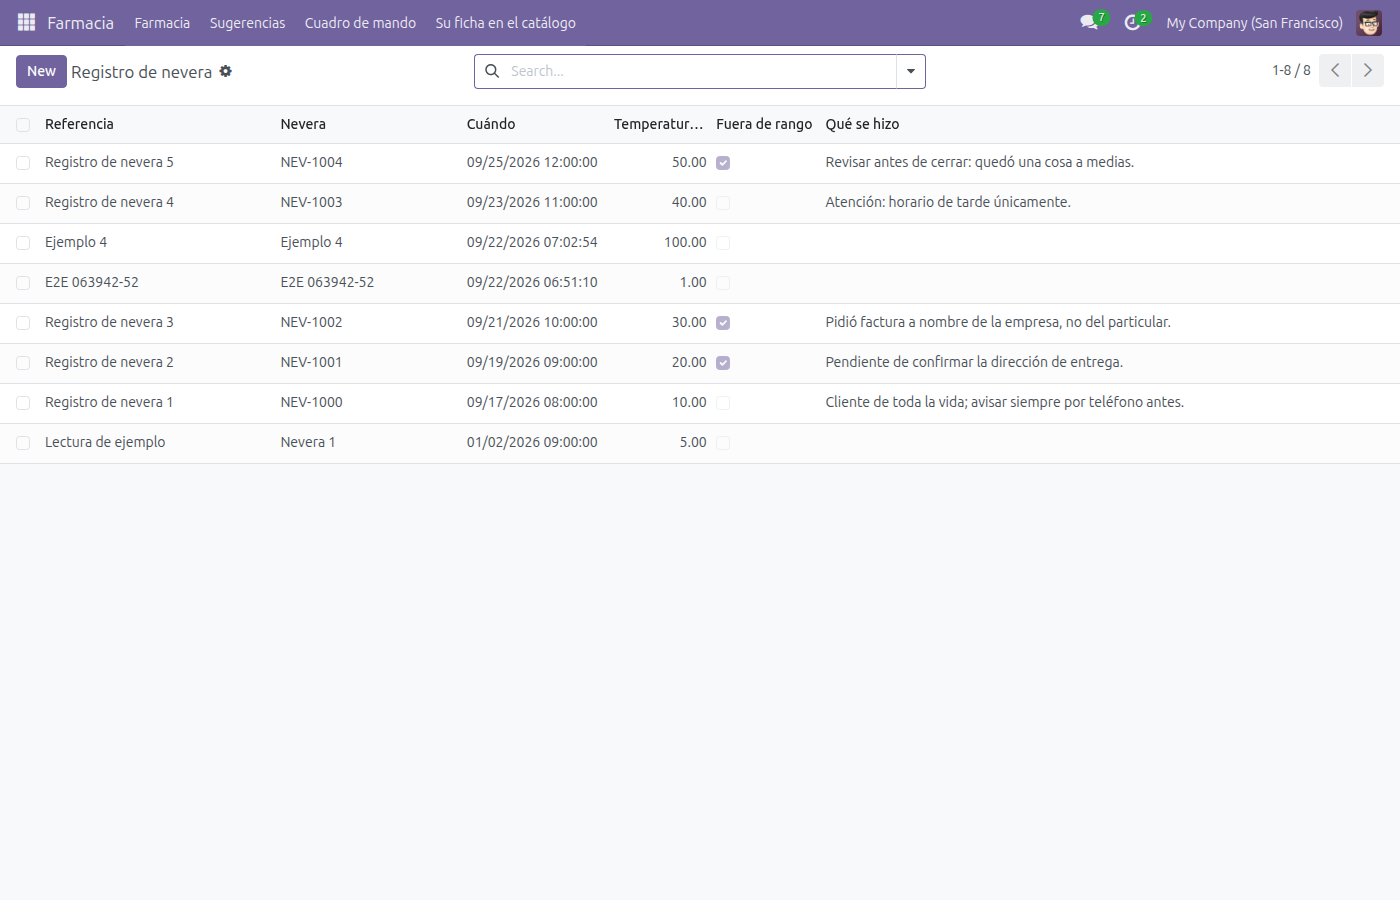Sort by Nevera column header
This screenshot has width=1400, height=900.
pos(303,124)
